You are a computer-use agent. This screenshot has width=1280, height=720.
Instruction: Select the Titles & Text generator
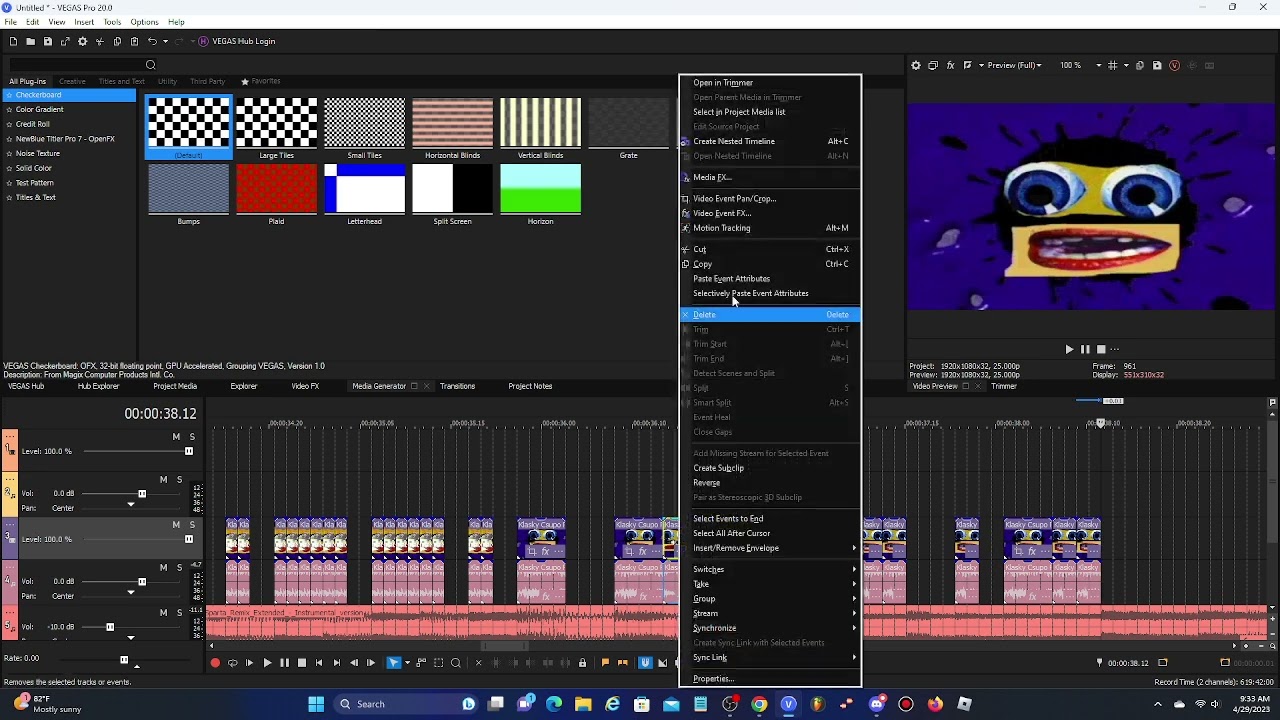point(36,197)
